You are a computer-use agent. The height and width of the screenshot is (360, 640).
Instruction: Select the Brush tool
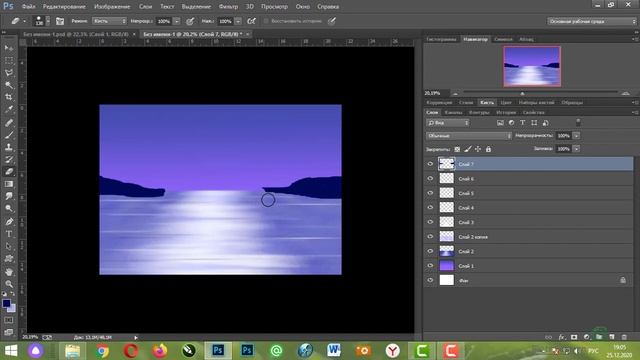click(9, 135)
